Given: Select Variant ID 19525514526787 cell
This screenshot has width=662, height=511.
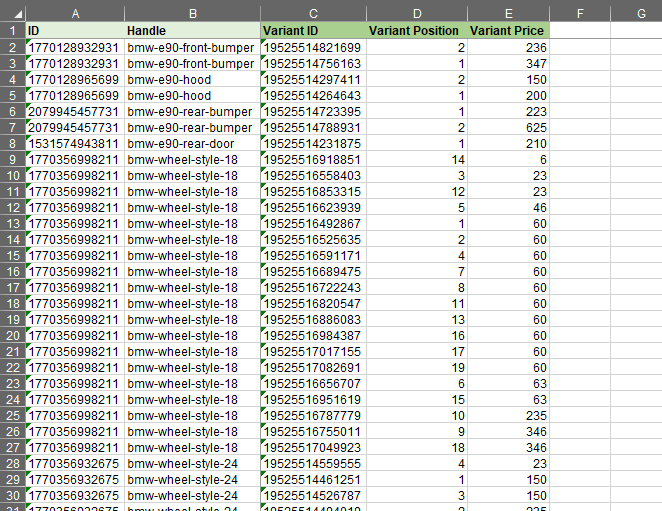Looking at the screenshot, I should point(313,495).
